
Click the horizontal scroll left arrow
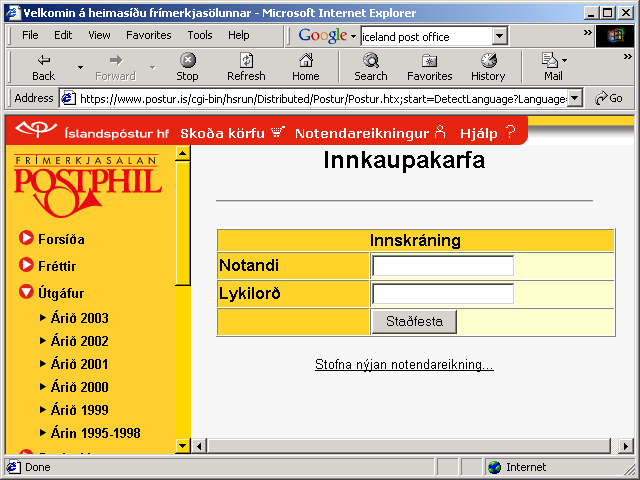(x=199, y=446)
